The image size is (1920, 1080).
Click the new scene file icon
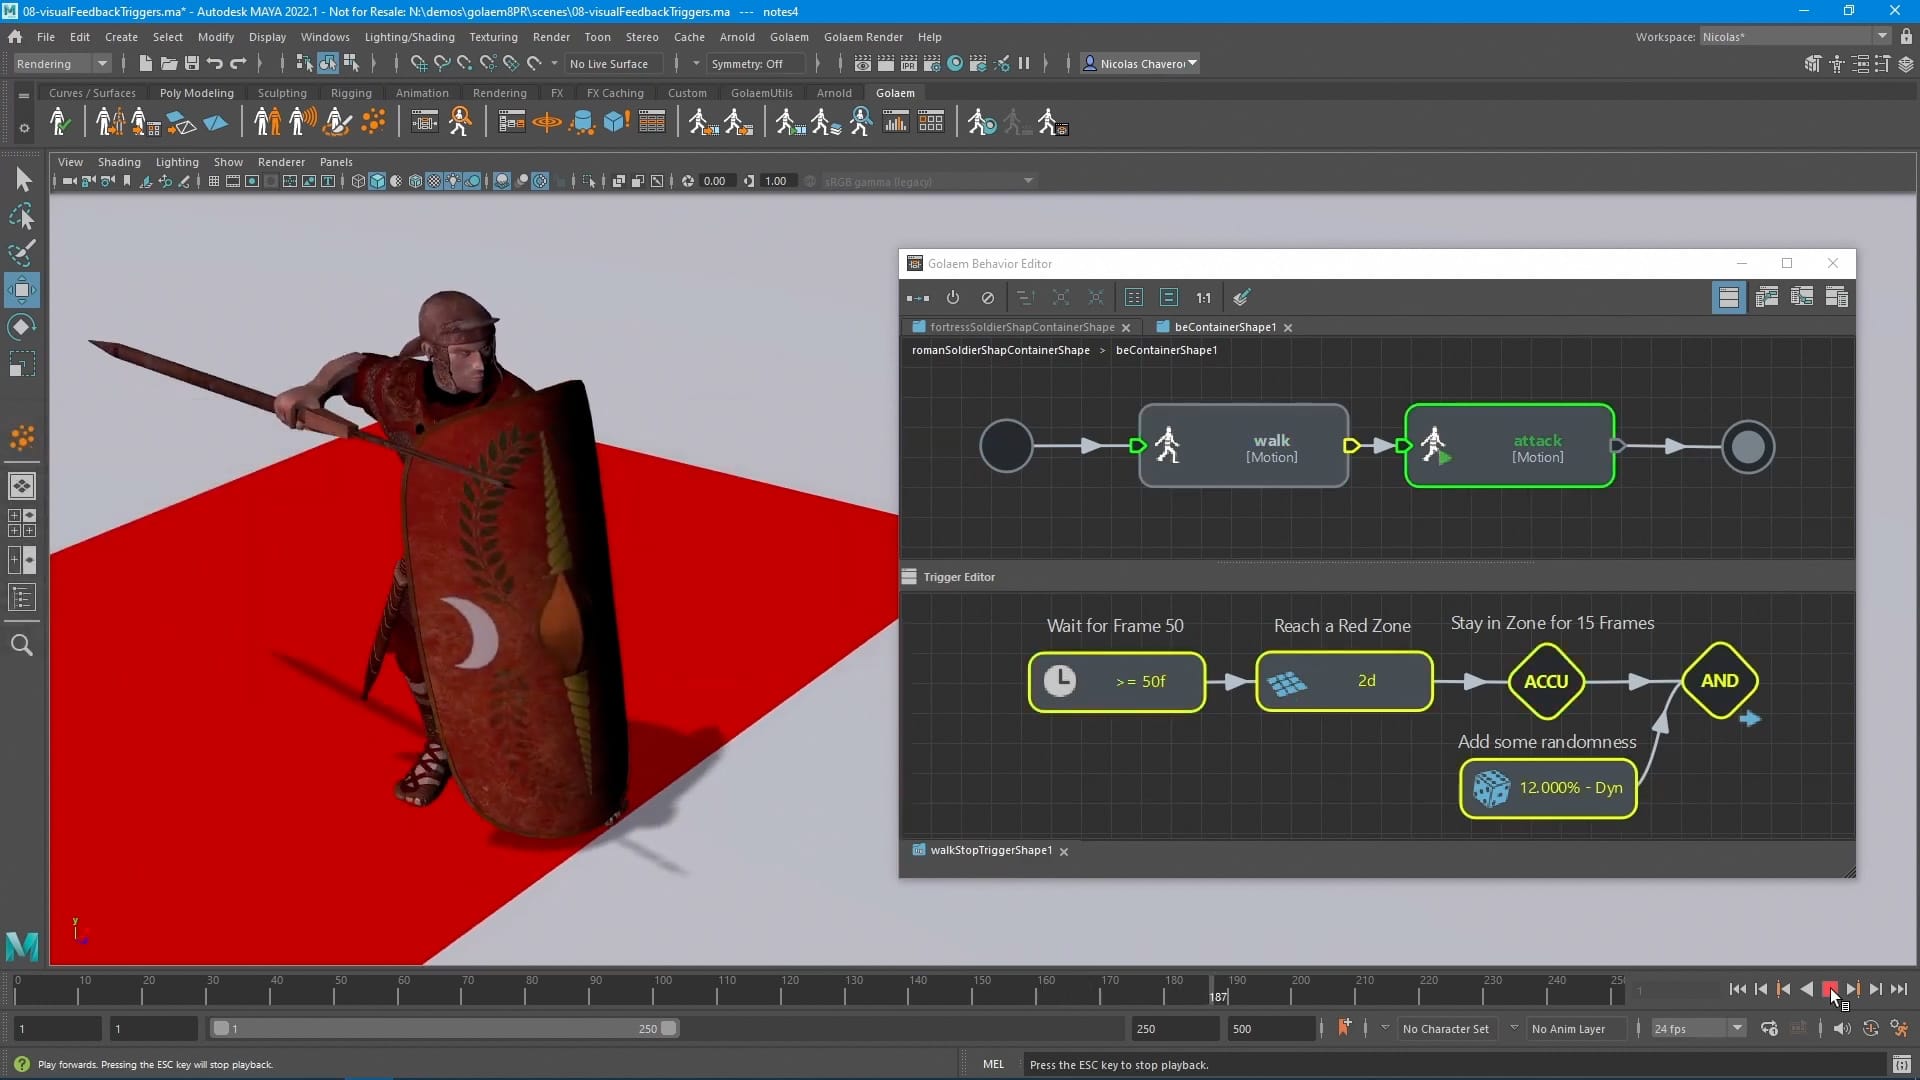145,63
